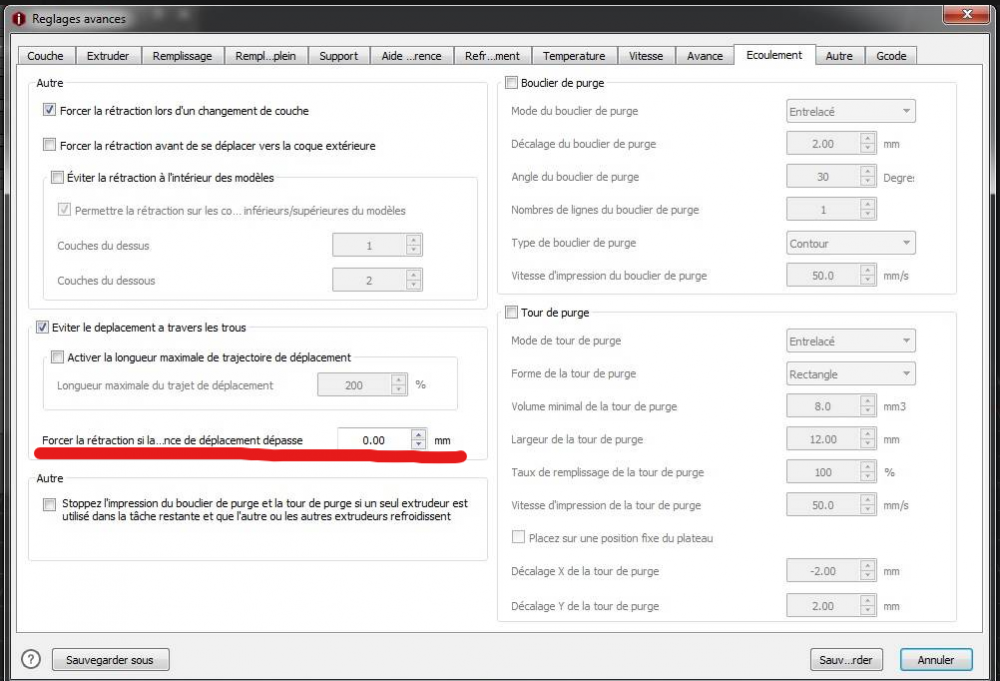Open the Rempl...plein tab
Screen dimensions: 1000x681
[x=265, y=55]
